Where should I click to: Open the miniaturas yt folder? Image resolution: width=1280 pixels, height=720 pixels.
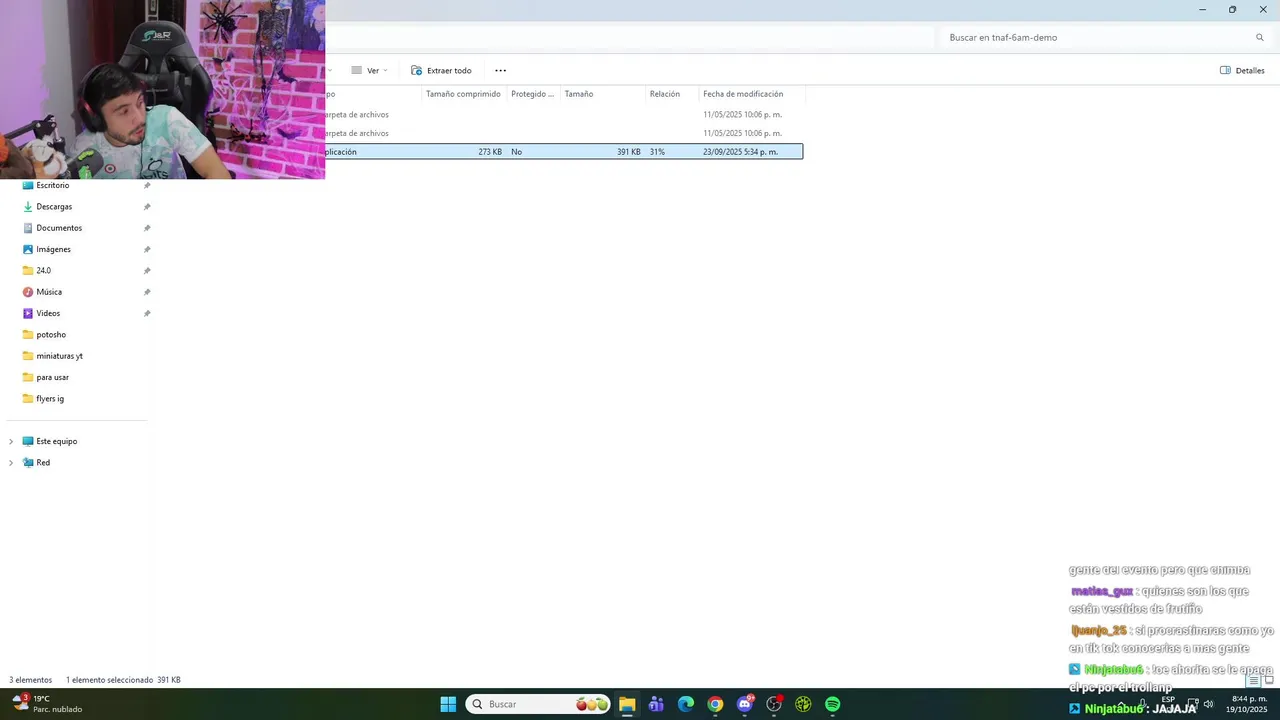(x=59, y=356)
